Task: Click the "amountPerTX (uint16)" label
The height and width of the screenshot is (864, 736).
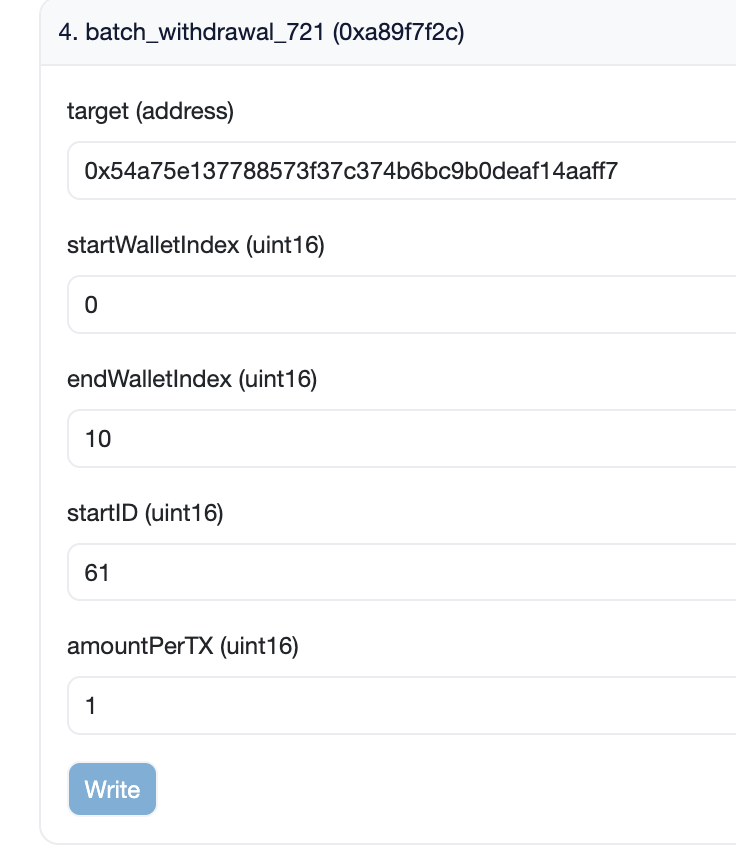Action: point(182,646)
